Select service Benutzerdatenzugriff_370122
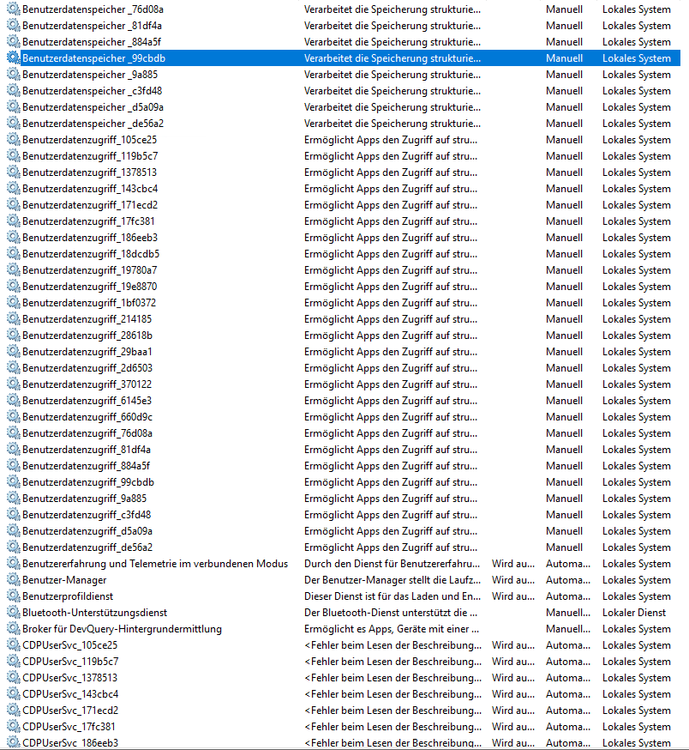The image size is (689, 750). pyautogui.click(x=87, y=384)
